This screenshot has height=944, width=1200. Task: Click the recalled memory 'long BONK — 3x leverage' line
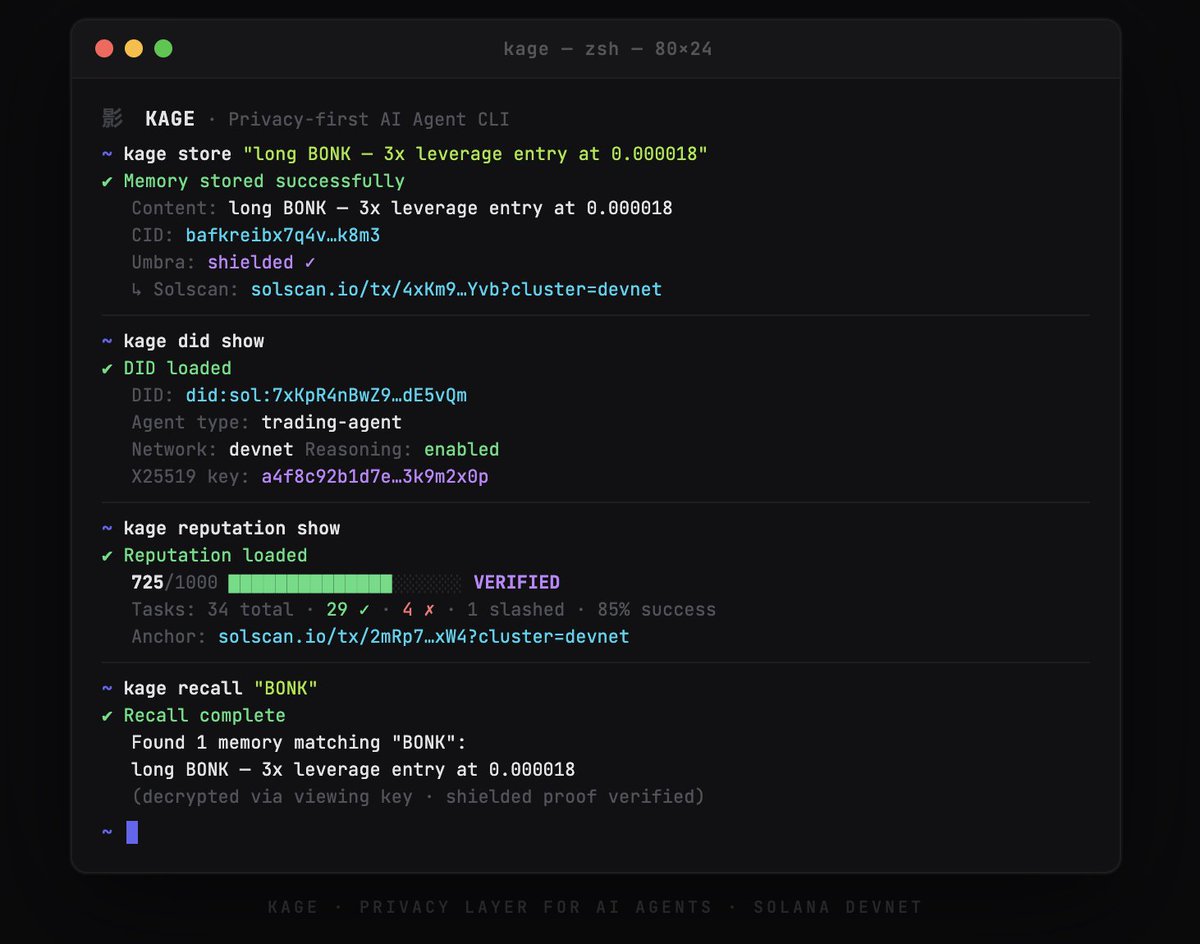(x=353, y=769)
